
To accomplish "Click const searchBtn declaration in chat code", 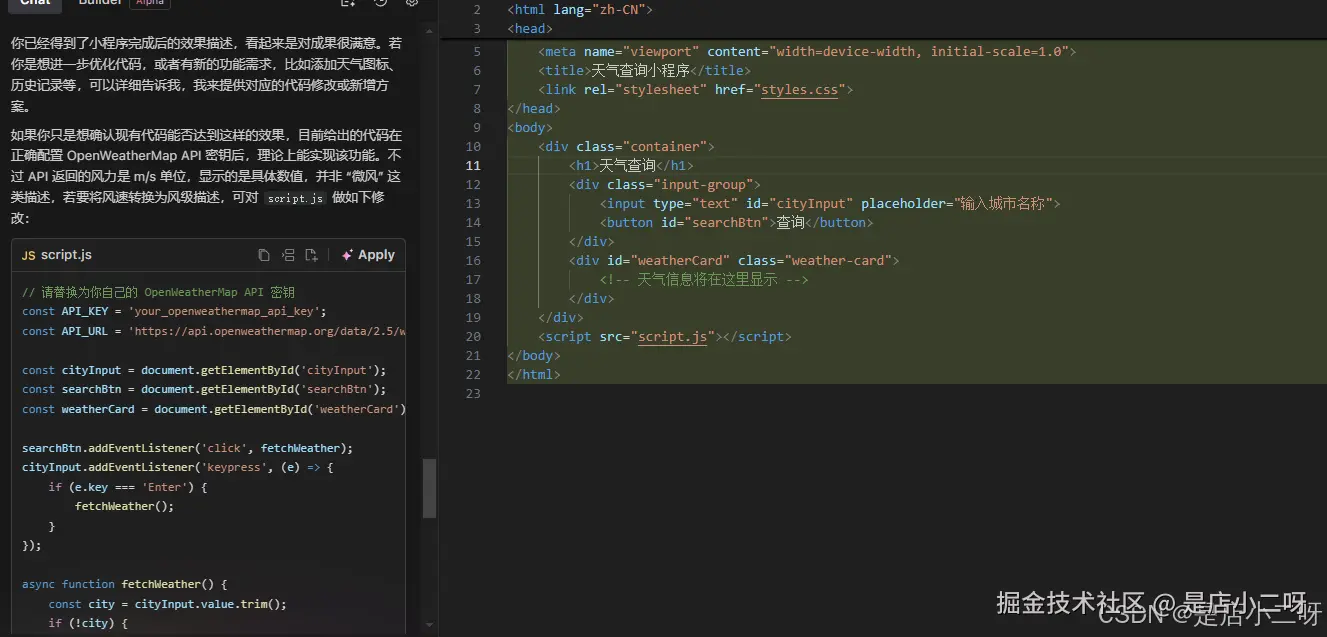I will pyautogui.click(x=204, y=389).
